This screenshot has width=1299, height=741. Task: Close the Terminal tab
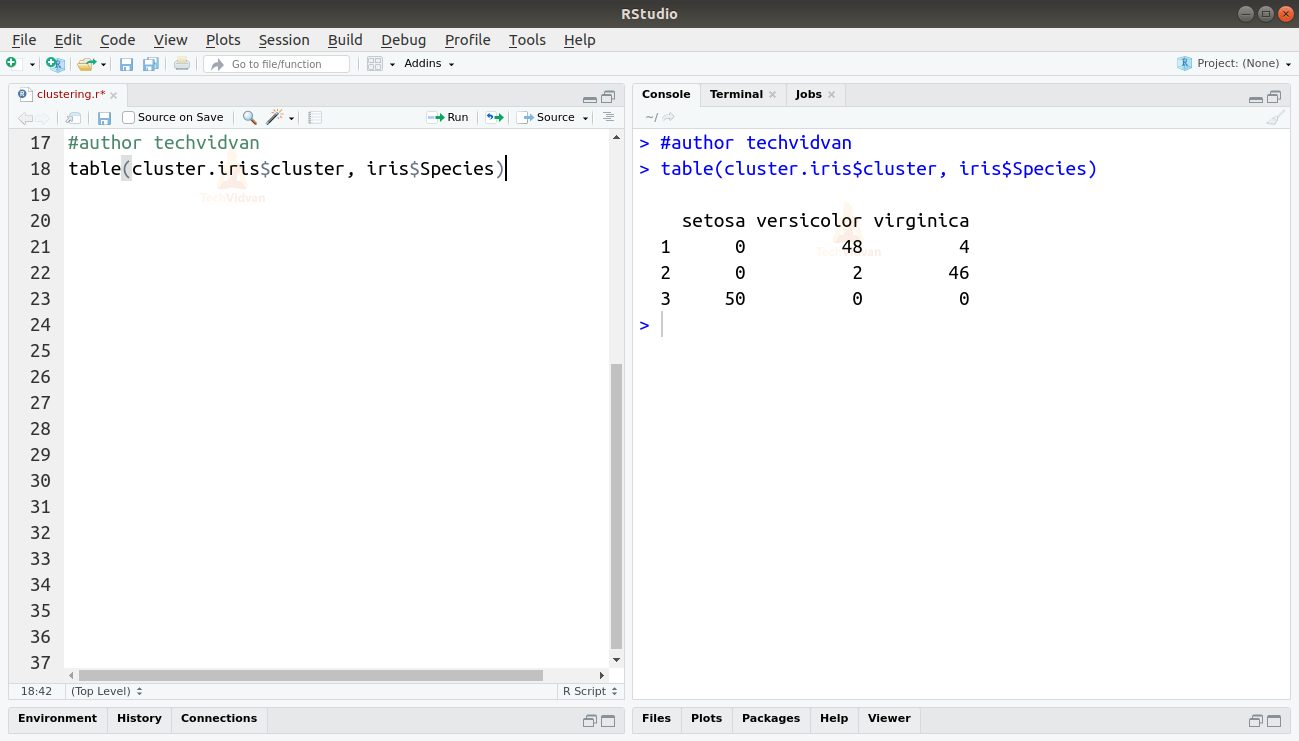(x=773, y=95)
